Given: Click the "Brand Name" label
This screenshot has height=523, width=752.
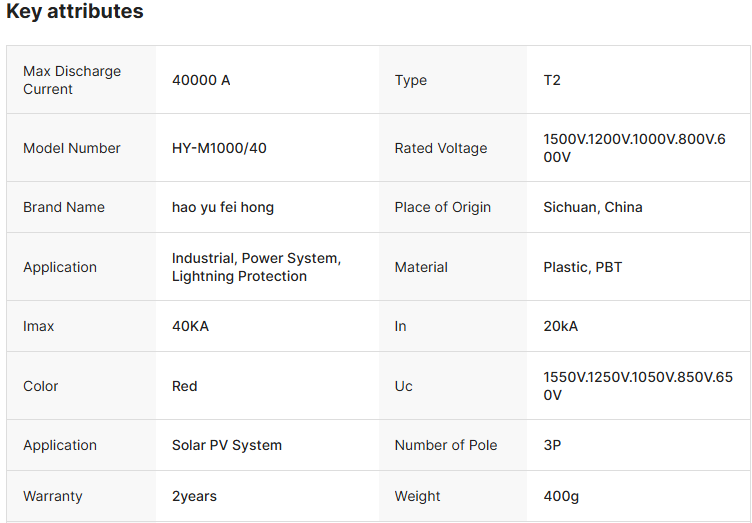Looking at the screenshot, I should coord(64,207).
